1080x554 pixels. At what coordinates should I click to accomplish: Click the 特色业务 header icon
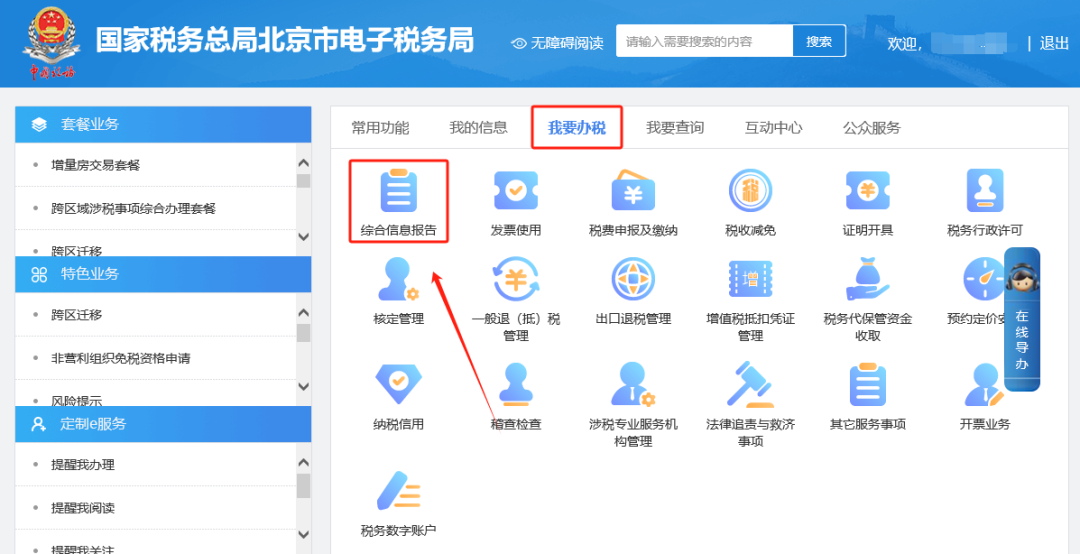point(39,274)
